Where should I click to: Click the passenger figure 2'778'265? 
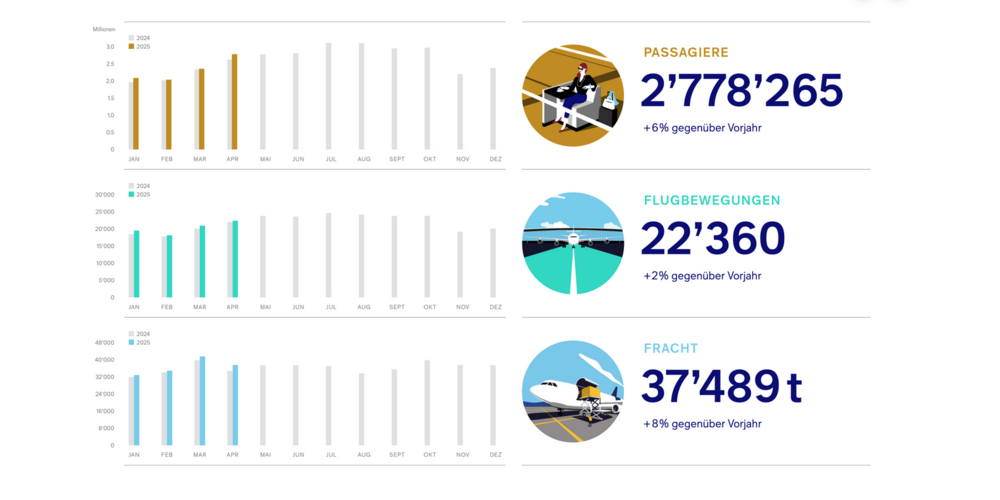coord(742,90)
